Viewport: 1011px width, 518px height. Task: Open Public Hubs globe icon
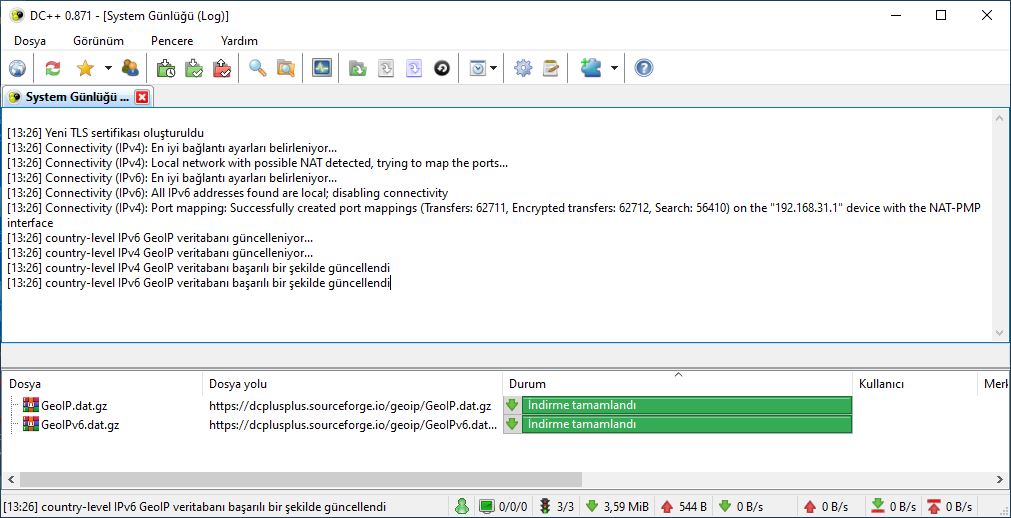(17, 68)
